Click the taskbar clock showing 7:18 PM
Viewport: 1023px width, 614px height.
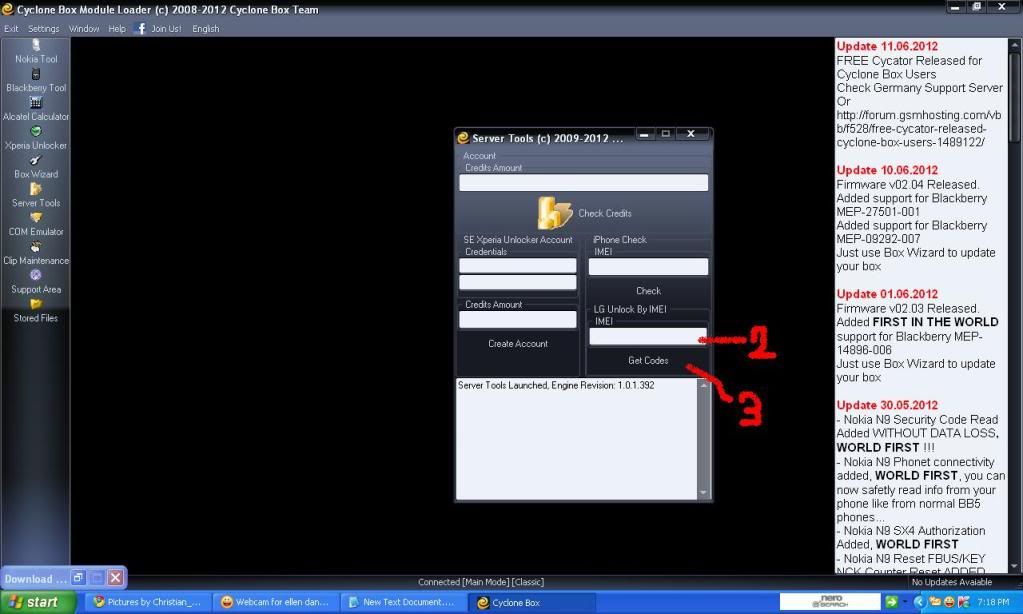(992, 602)
